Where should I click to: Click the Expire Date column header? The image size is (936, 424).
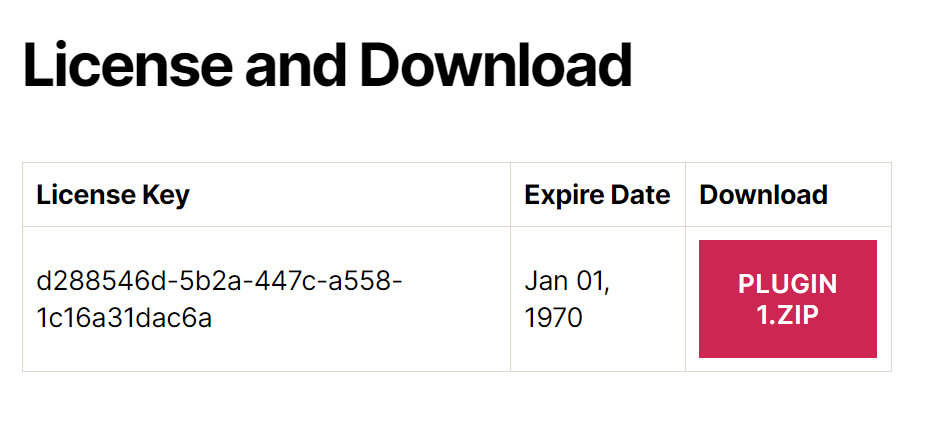(x=597, y=195)
